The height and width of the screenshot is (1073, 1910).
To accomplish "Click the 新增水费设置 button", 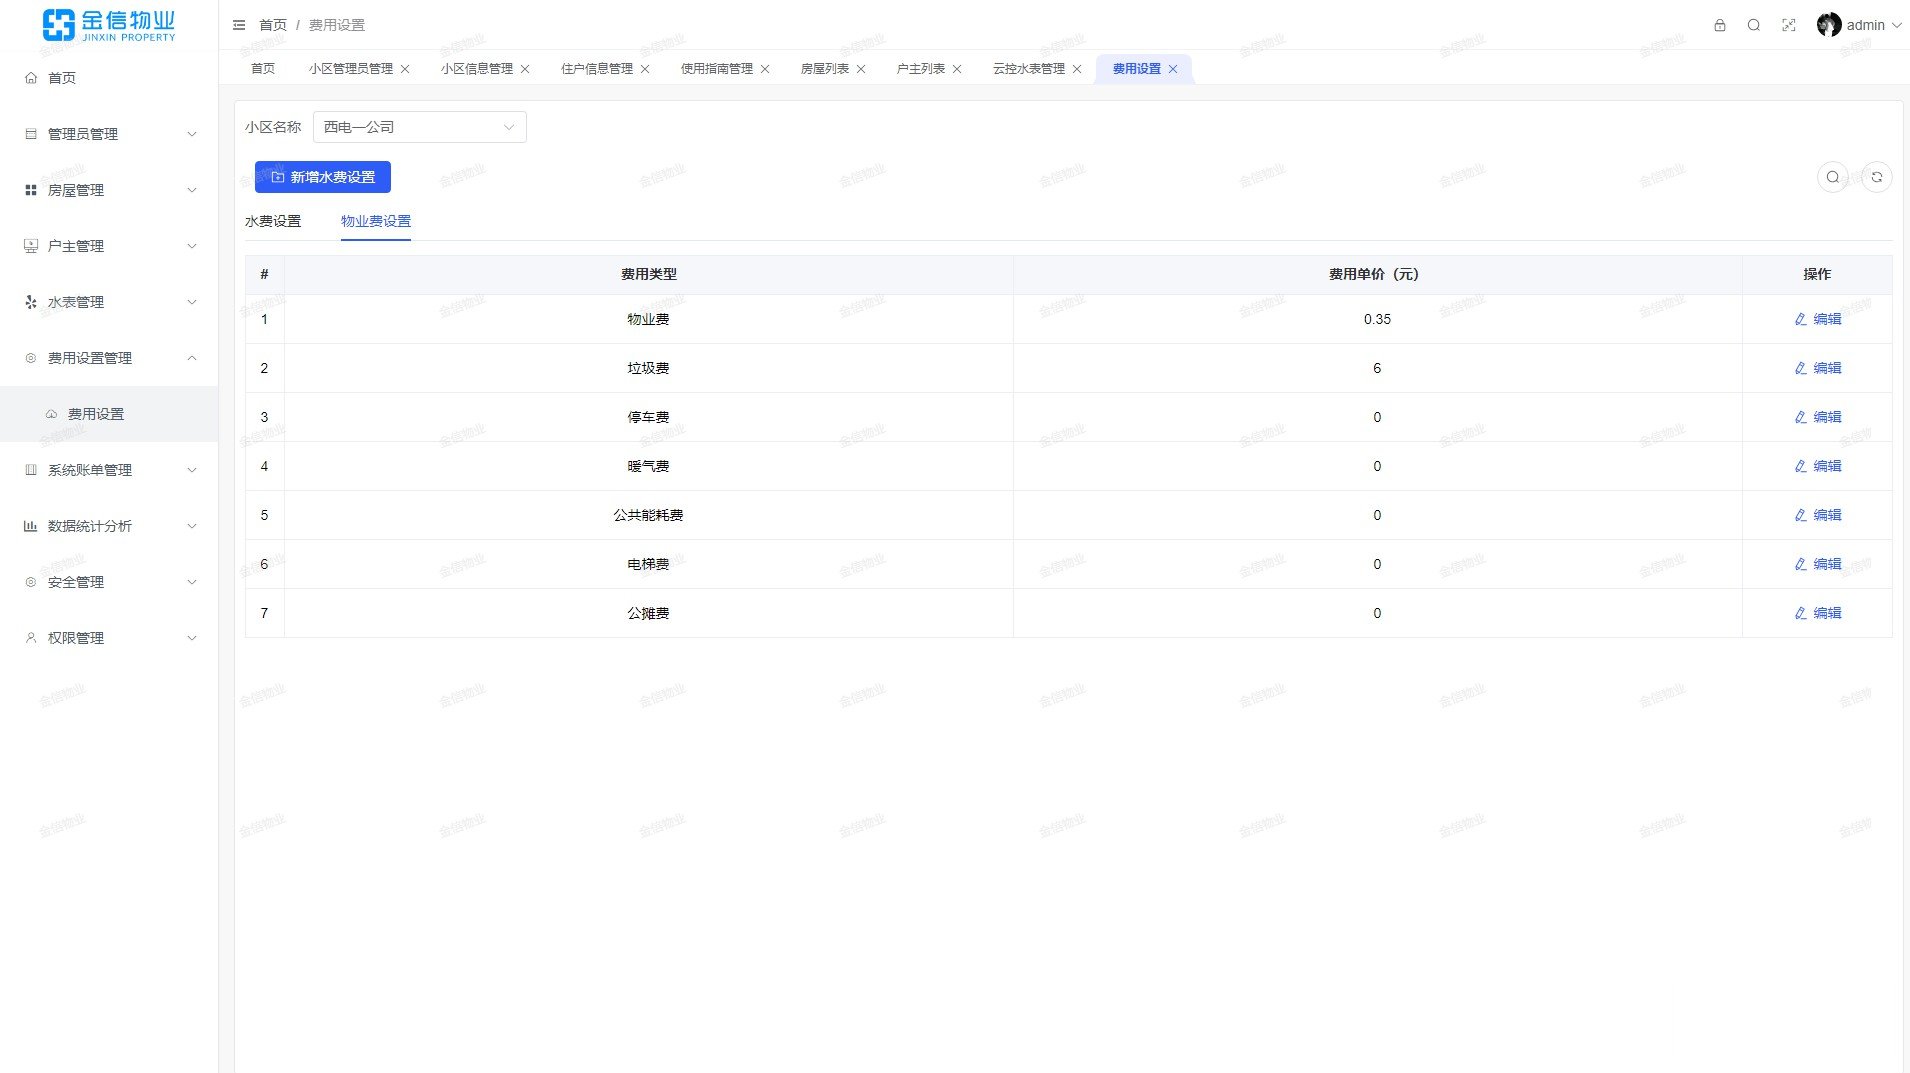I will (x=322, y=177).
